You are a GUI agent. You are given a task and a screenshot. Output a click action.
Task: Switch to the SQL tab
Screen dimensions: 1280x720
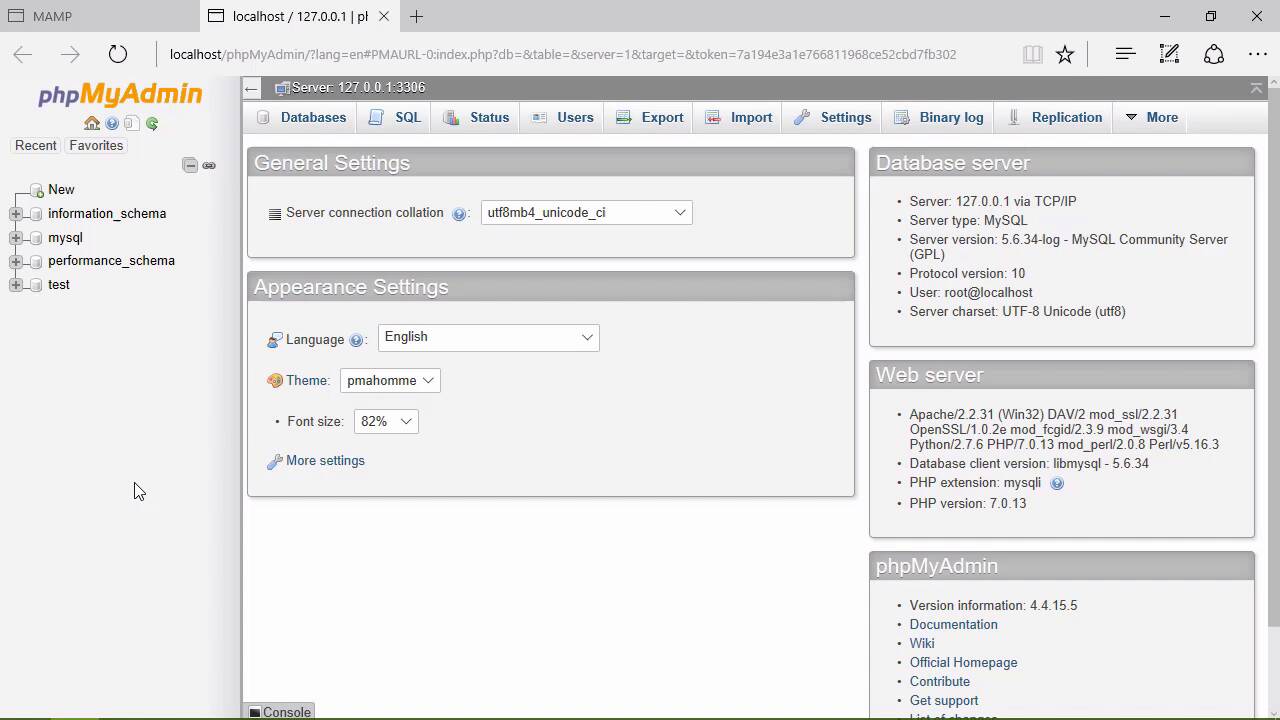tap(395, 117)
